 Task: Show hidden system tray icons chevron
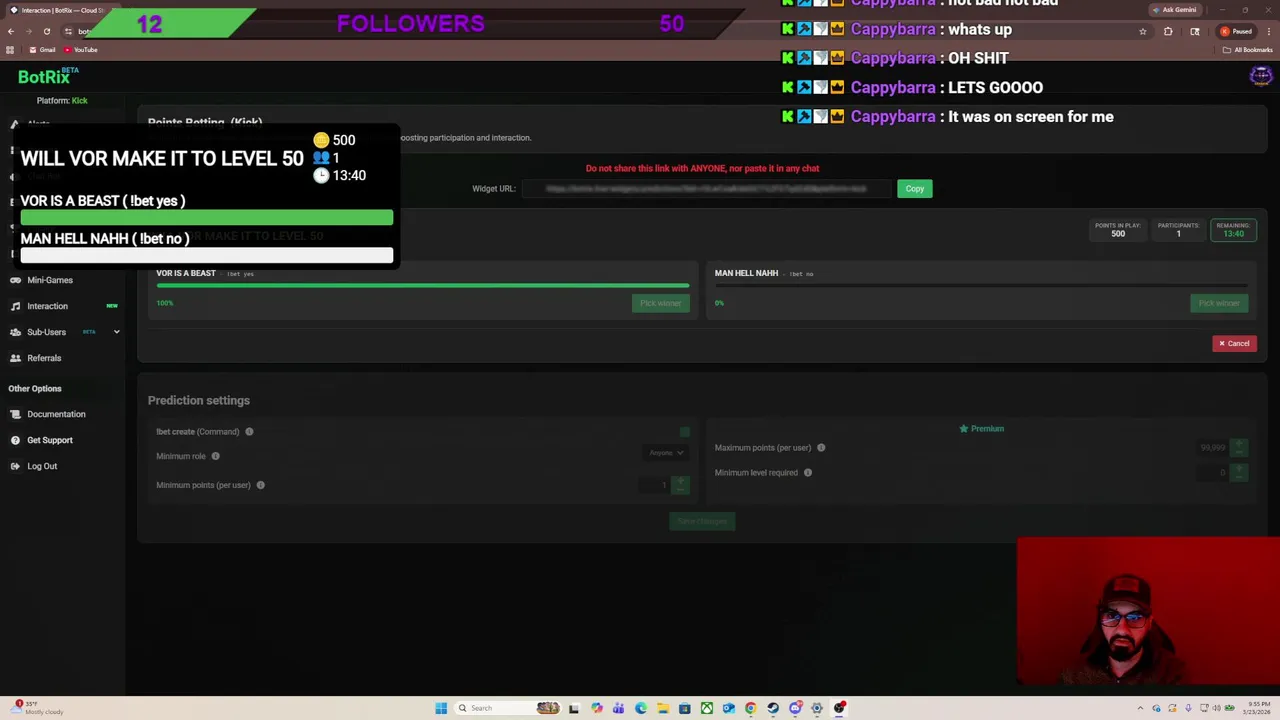(1140, 708)
